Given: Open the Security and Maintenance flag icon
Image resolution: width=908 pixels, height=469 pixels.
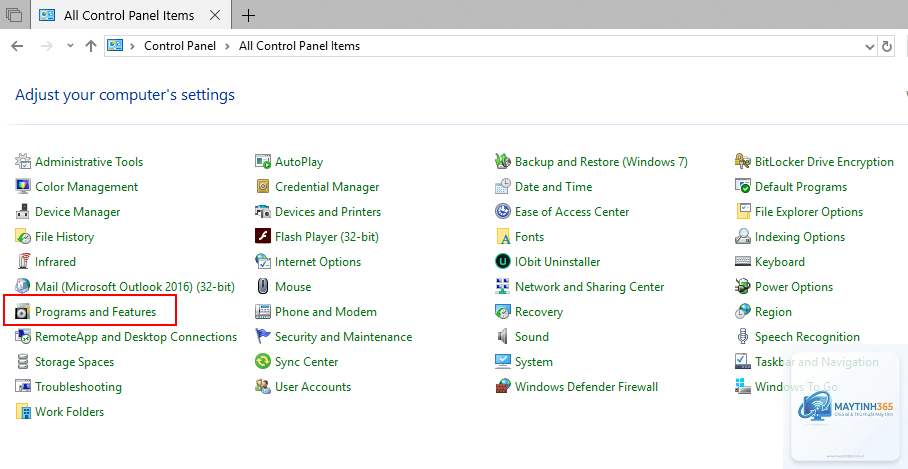Looking at the screenshot, I should [263, 336].
